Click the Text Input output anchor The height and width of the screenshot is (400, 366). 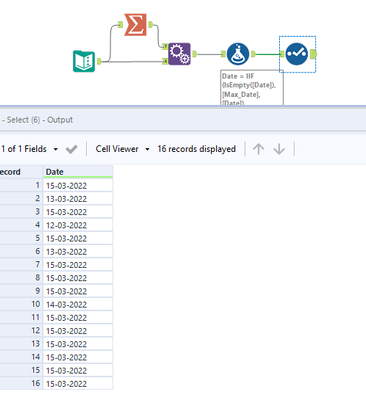coord(99,61)
